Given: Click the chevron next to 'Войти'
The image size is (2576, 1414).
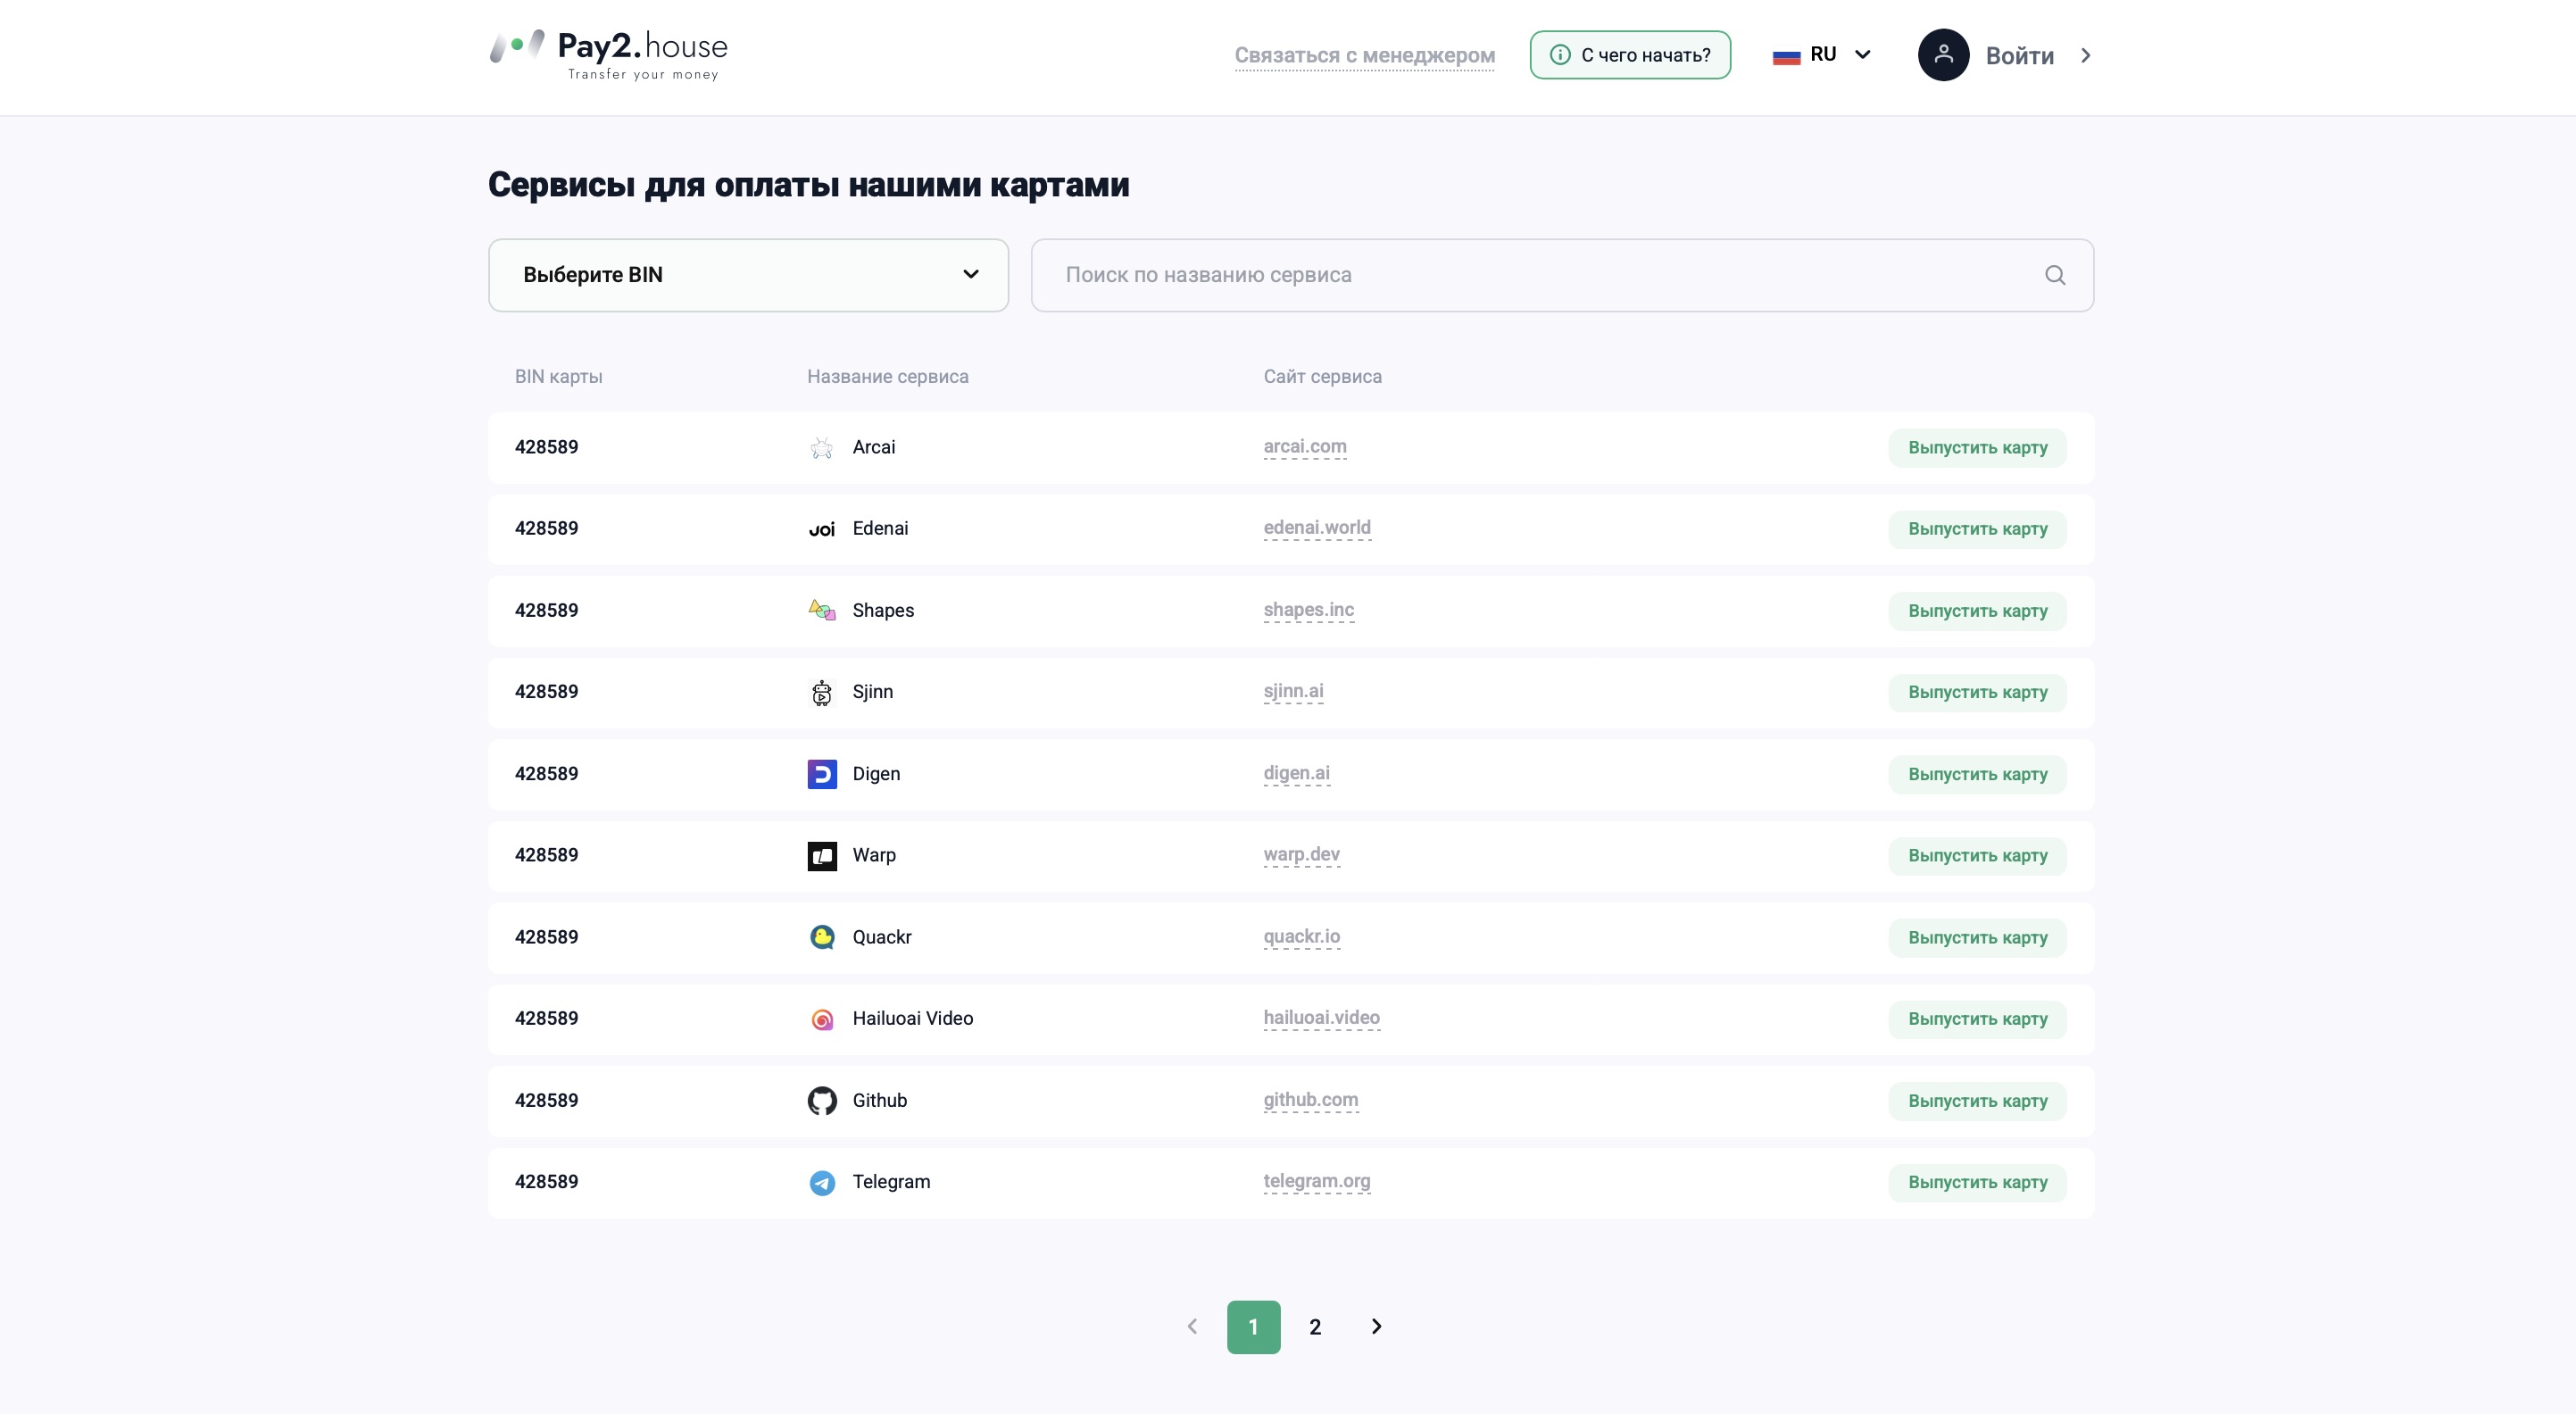Looking at the screenshot, I should point(2085,56).
